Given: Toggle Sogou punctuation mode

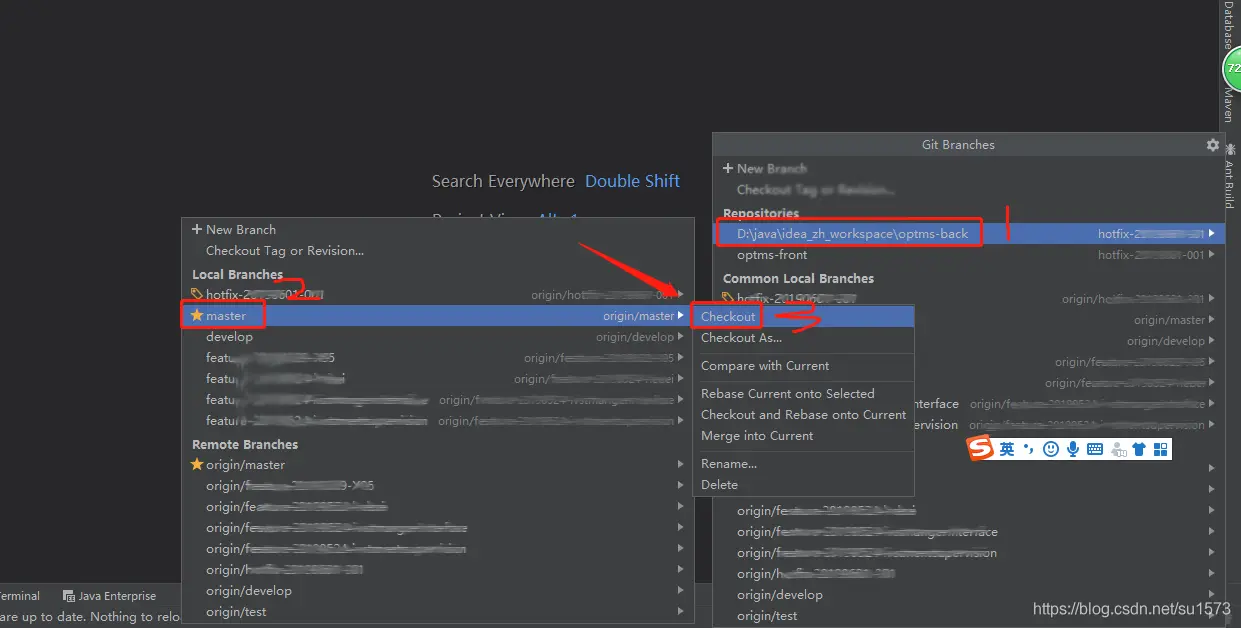Looking at the screenshot, I should point(1028,450).
